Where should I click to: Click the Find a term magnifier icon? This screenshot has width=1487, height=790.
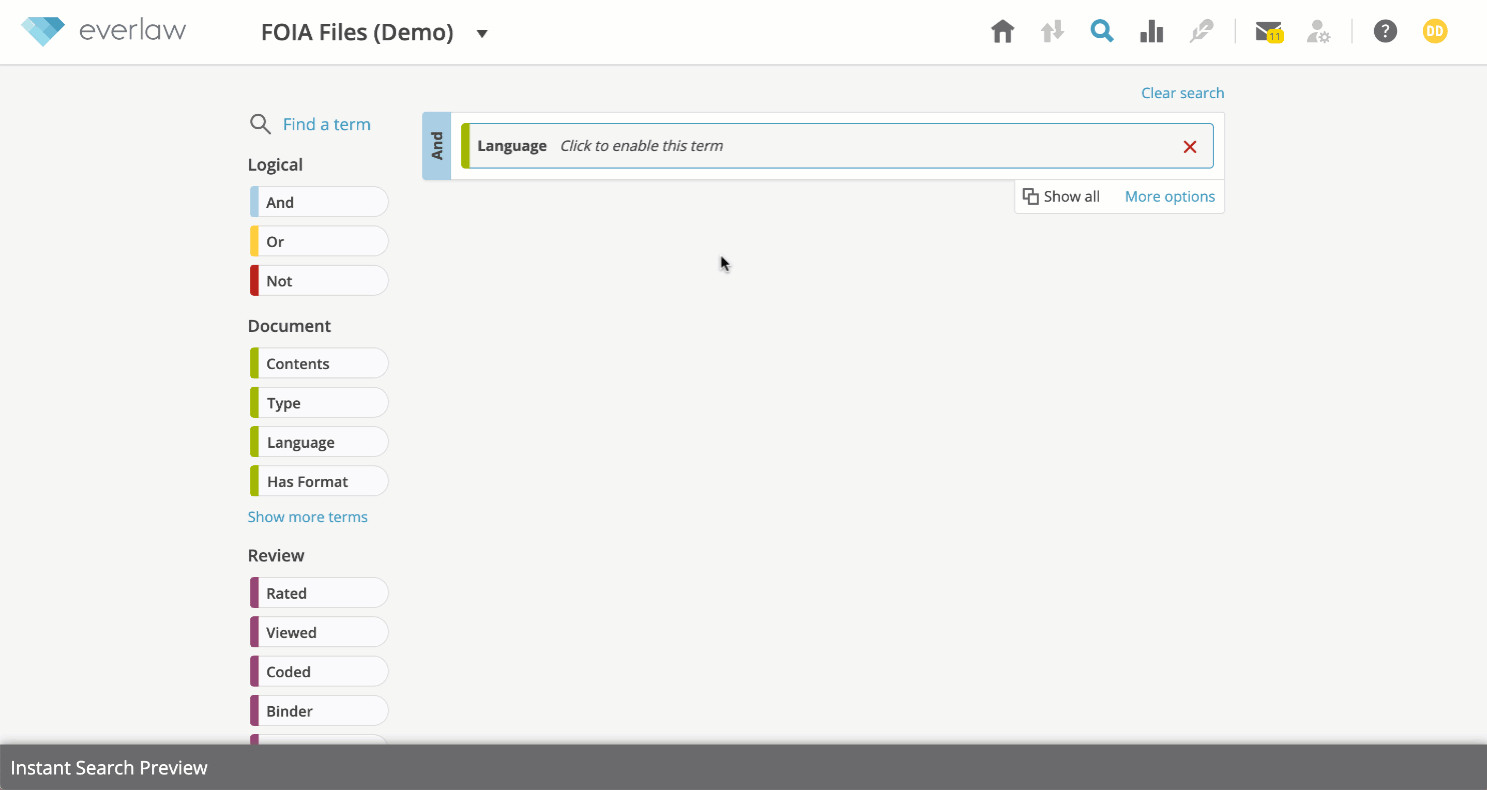[260, 124]
